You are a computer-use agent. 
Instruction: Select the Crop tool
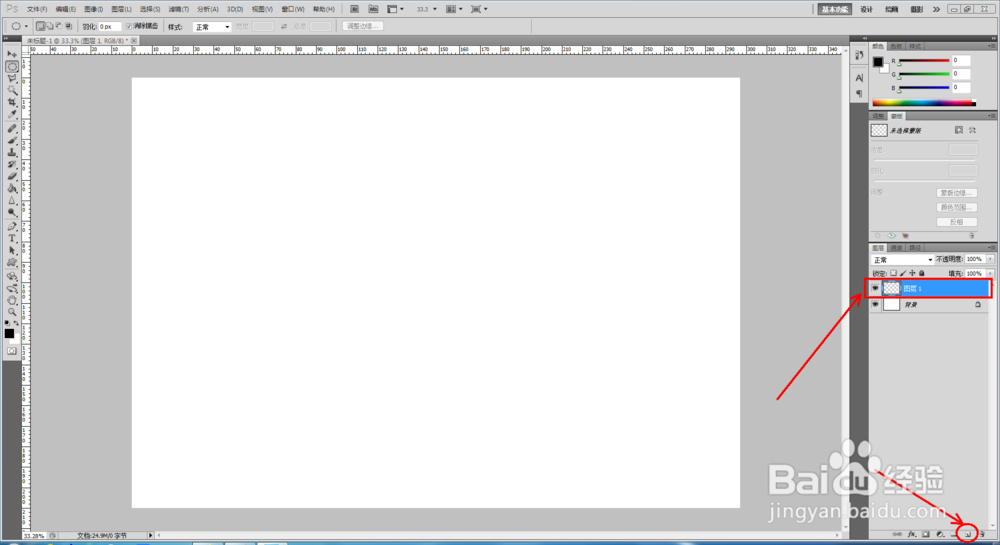(11, 103)
